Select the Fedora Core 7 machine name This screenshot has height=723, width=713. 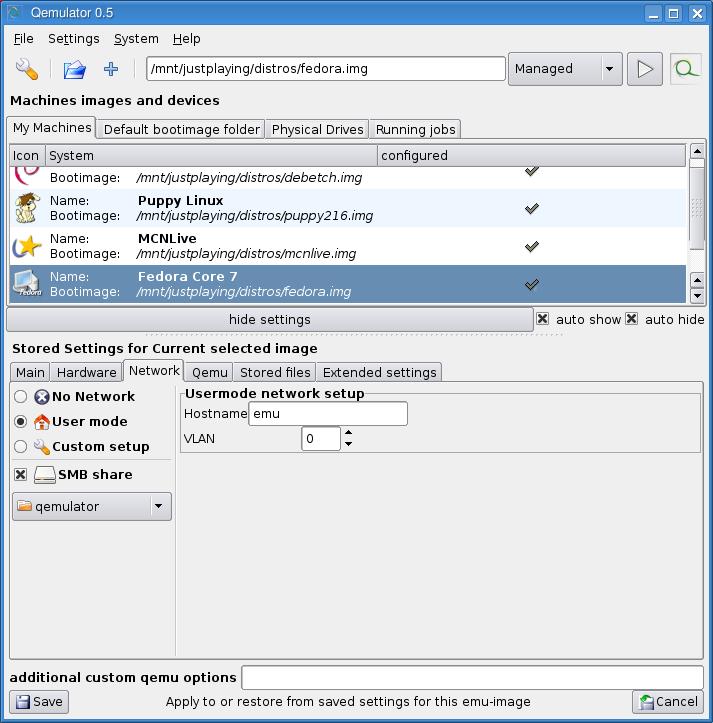pyautogui.click(x=187, y=276)
